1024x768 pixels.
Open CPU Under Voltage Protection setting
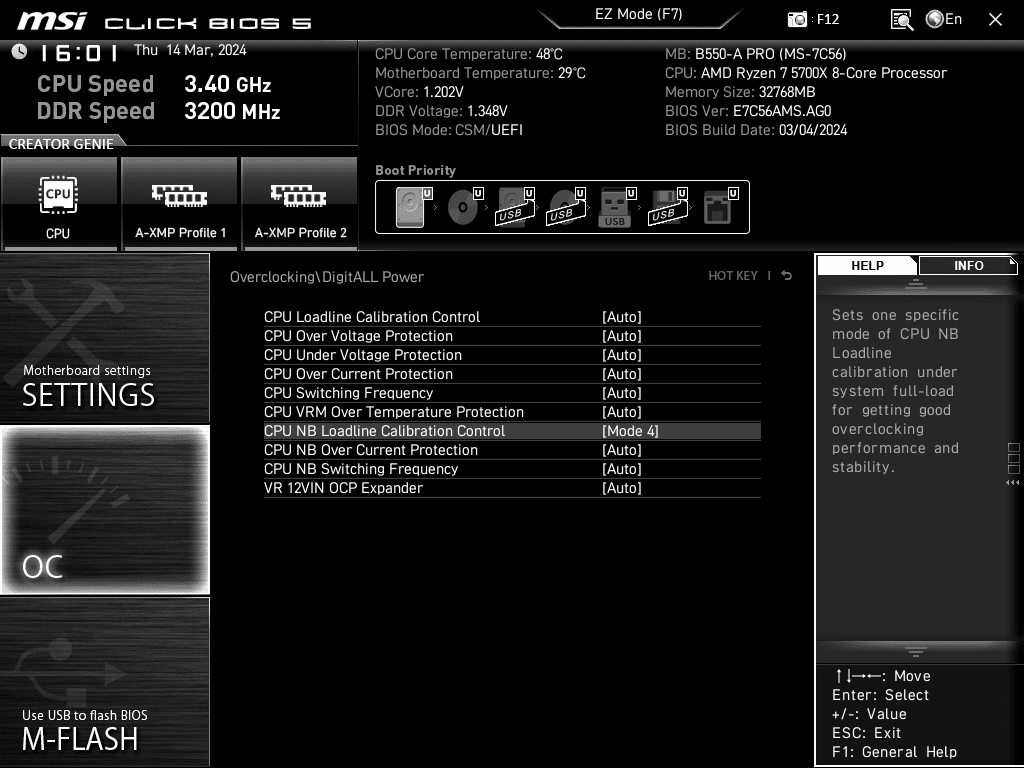[x=512, y=355]
